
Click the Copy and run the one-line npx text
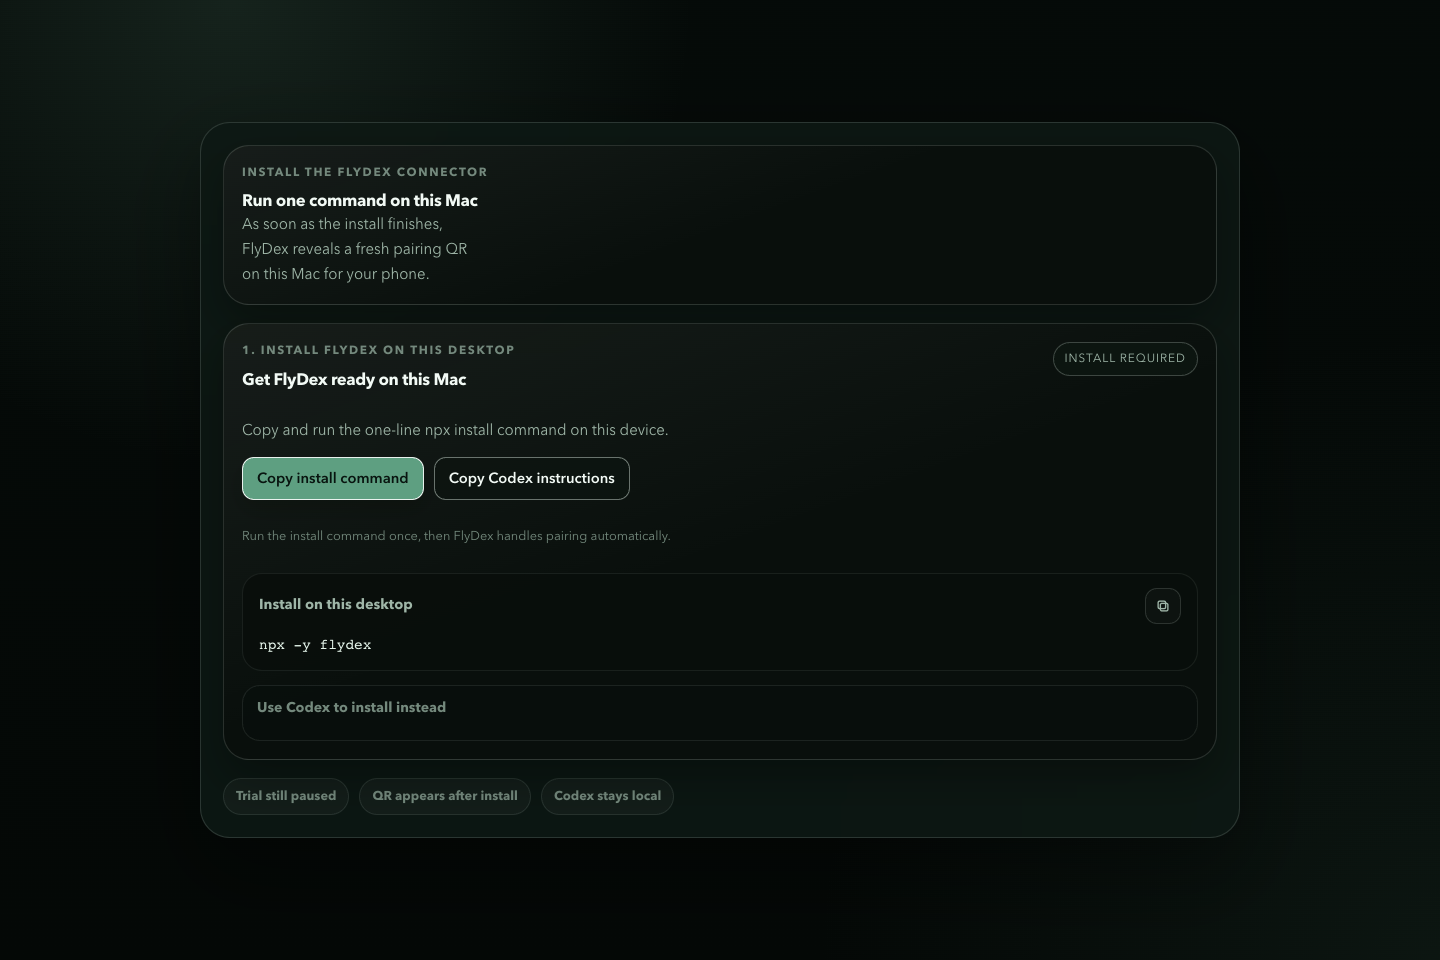(455, 430)
